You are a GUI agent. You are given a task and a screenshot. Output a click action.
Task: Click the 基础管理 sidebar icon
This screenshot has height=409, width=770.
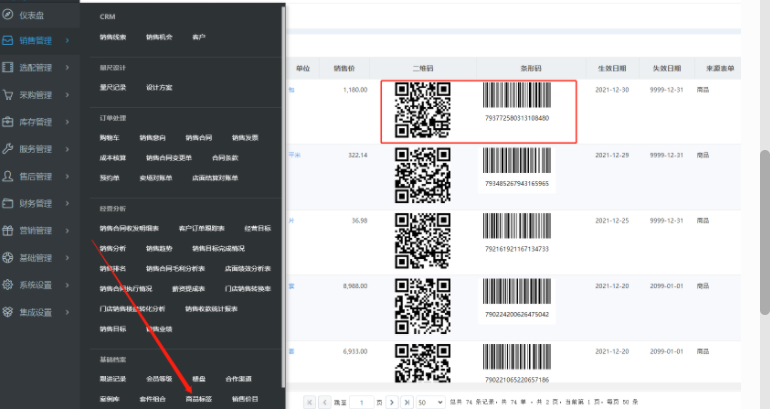click(7, 258)
